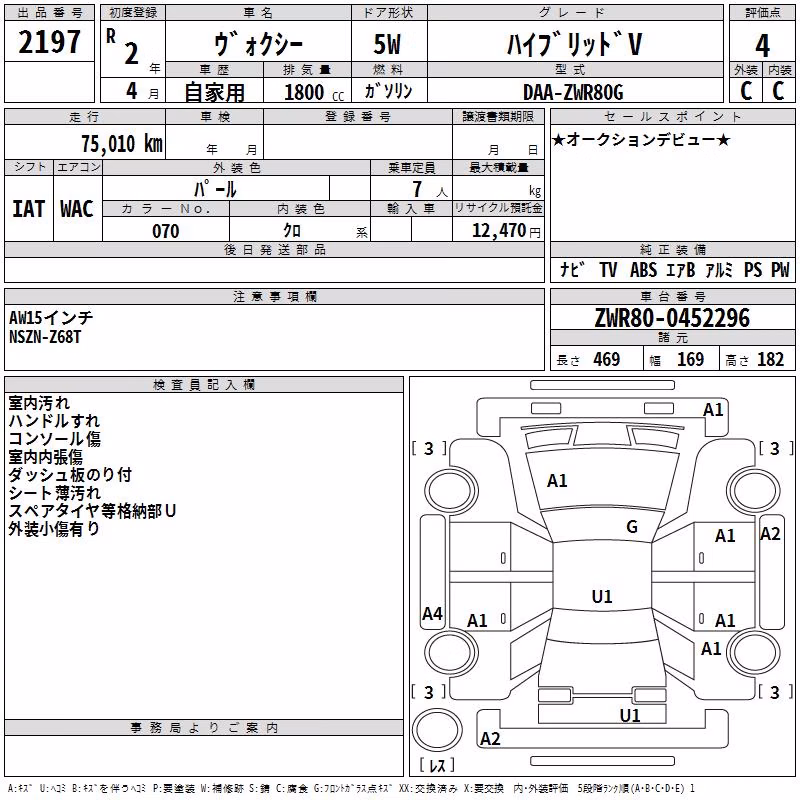Click the A4 damage mark on diagram
Screen dimensions: 800x800
click(432, 613)
